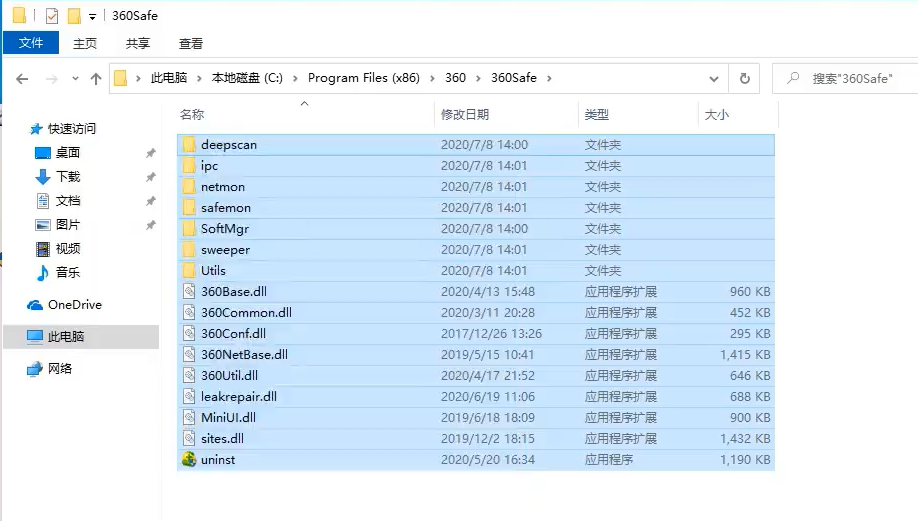Image resolution: width=918 pixels, height=521 pixels.
Task: Select the uninst application icon
Action: point(189,460)
